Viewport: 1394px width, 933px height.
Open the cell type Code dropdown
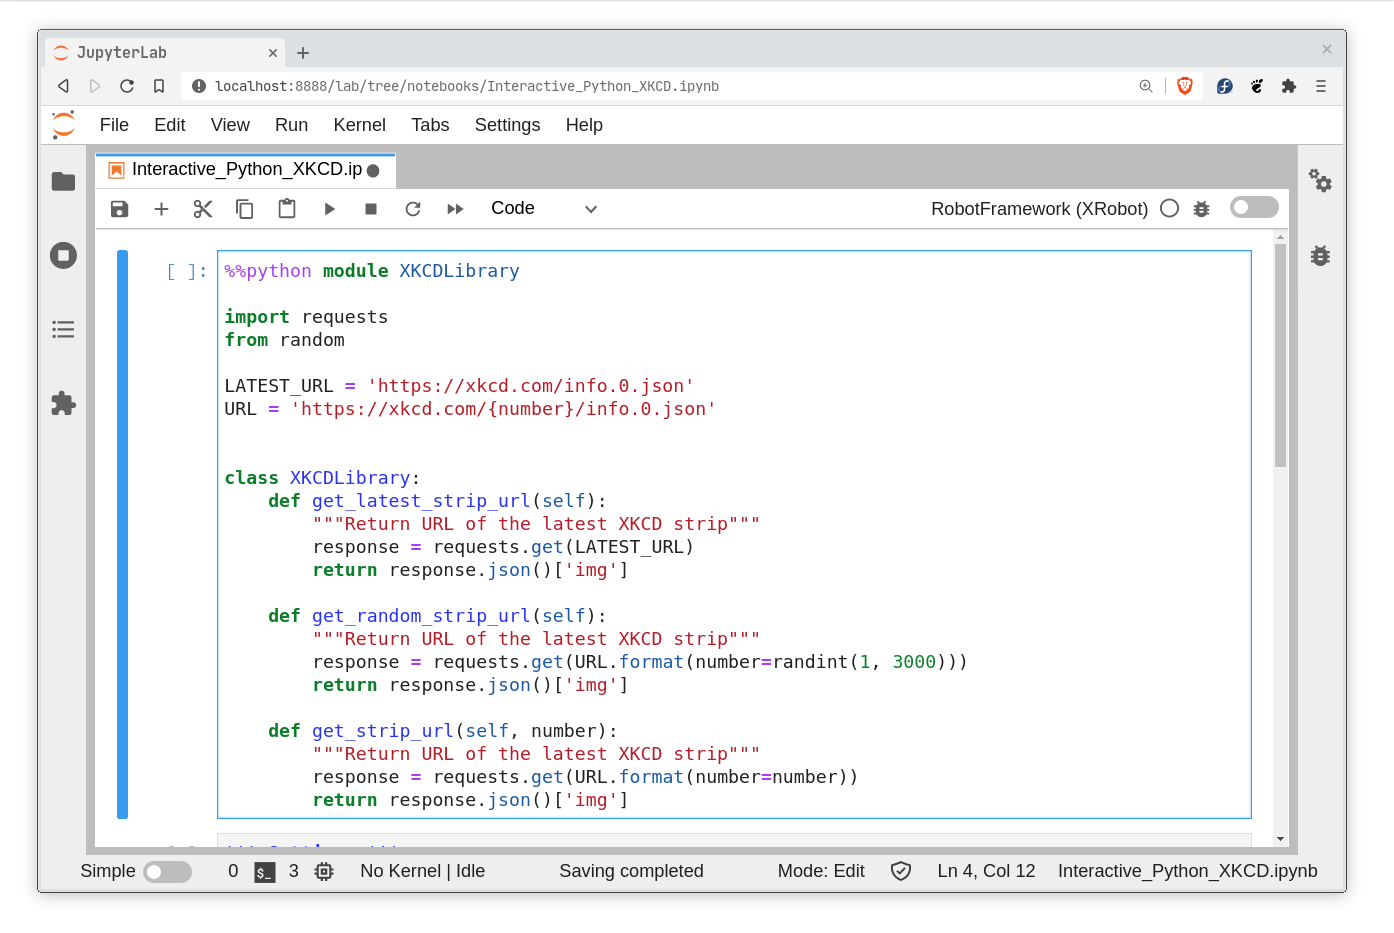(x=544, y=209)
